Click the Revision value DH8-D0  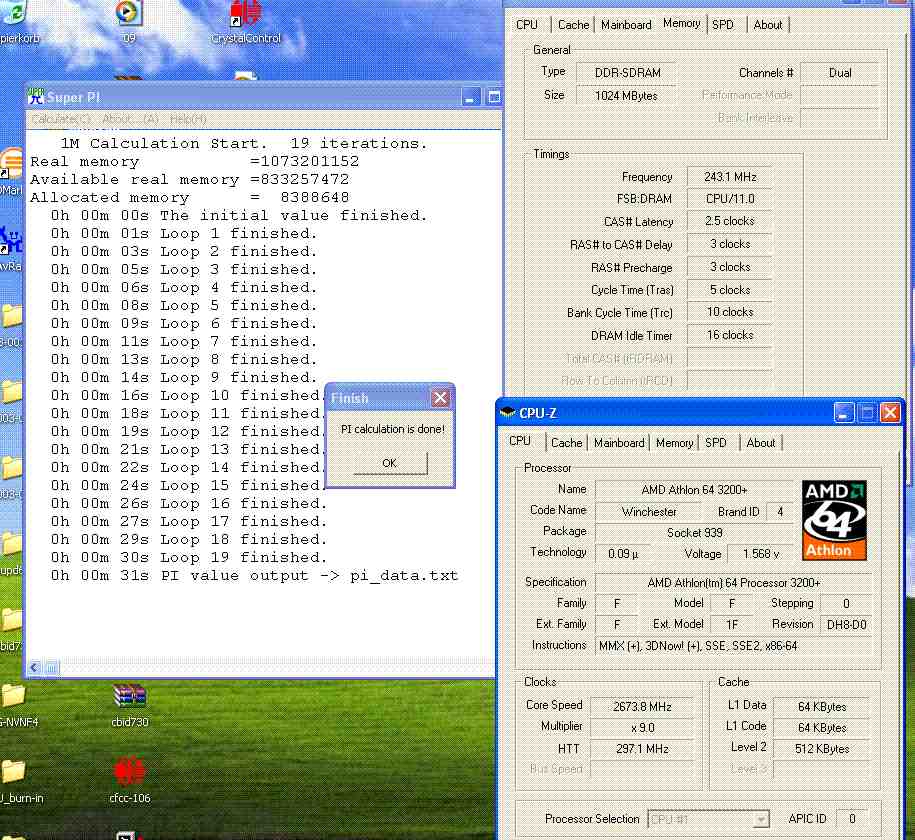846,625
